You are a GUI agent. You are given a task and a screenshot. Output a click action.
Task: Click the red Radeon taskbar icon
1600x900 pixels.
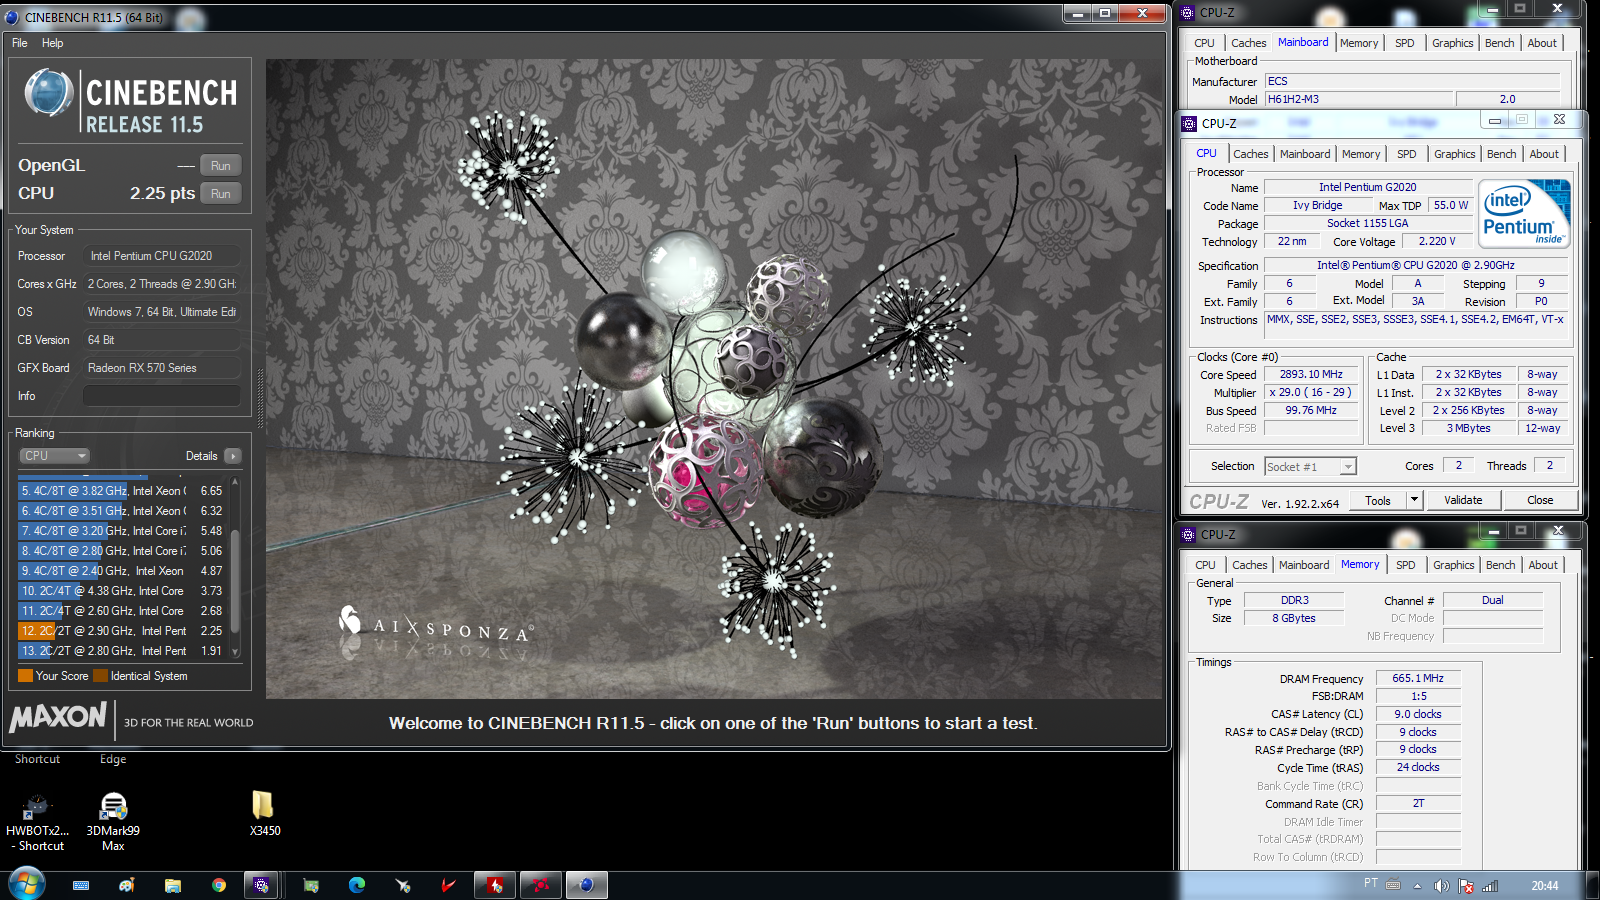tap(541, 885)
